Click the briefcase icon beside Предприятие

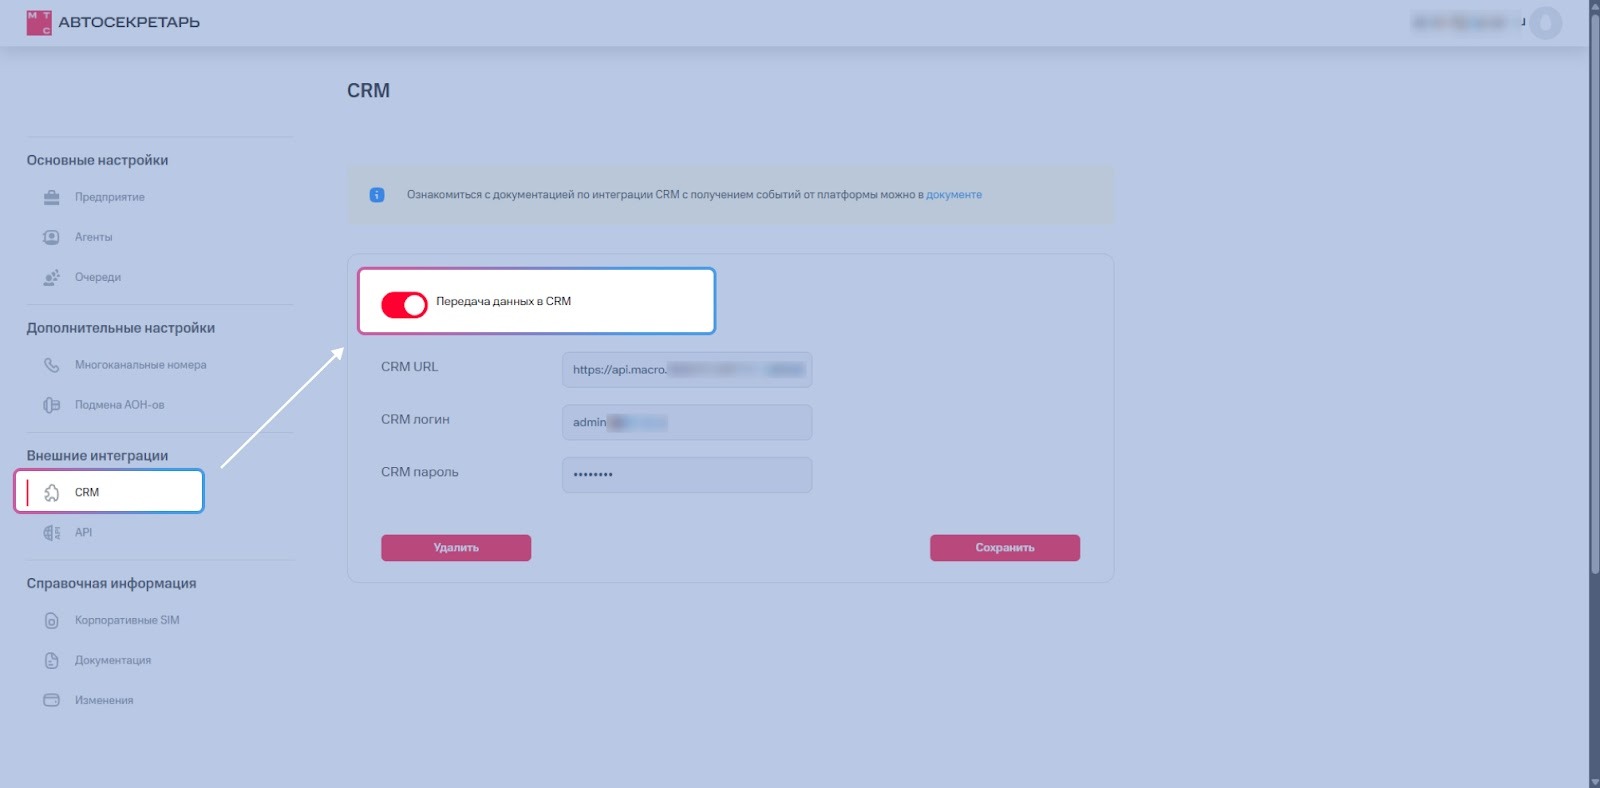pos(51,197)
